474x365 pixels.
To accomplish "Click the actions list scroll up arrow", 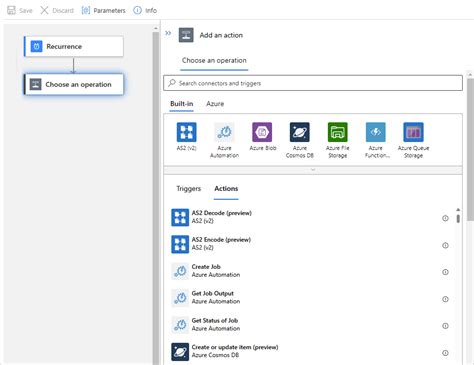I will point(458,210).
